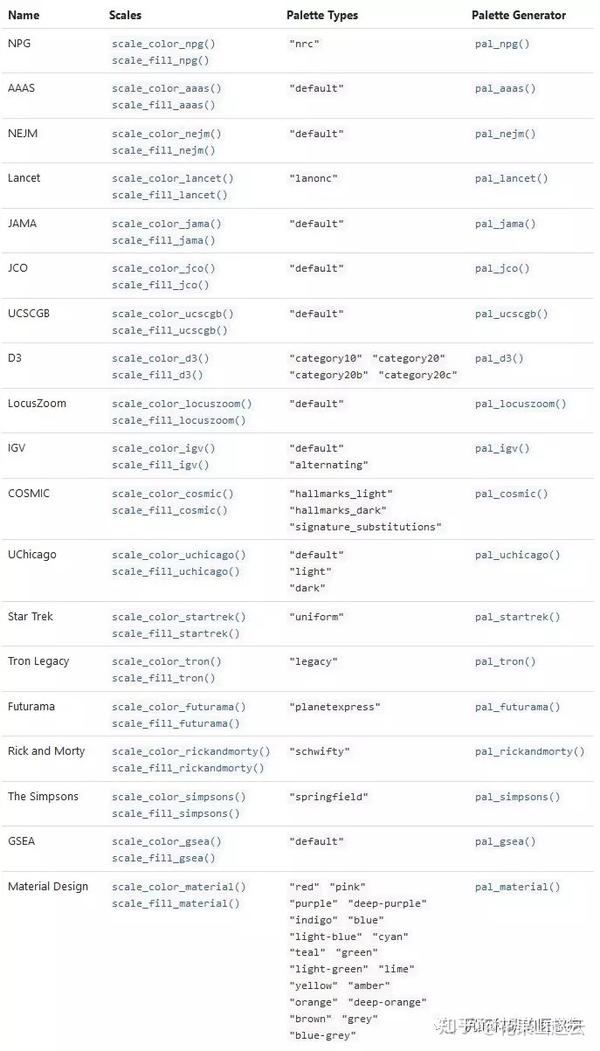Image resolution: width=600 pixels, height=1051 pixels.
Task: Click the scale_color_locuszoom() link
Action: 181,404
